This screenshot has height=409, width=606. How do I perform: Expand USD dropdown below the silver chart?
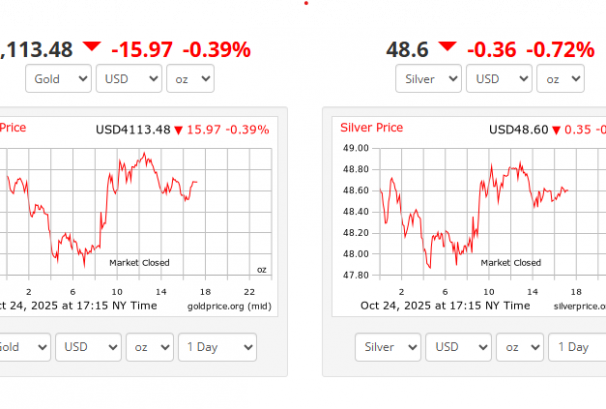coord(458,347)
